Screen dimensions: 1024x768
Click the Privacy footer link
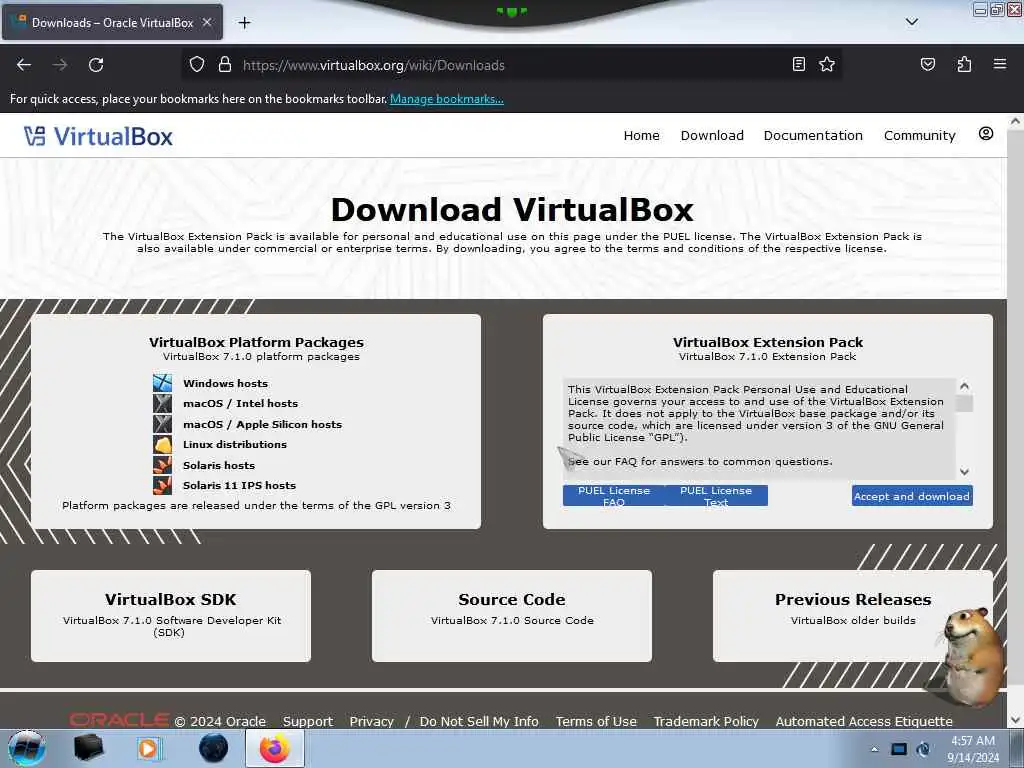(372, 722)
